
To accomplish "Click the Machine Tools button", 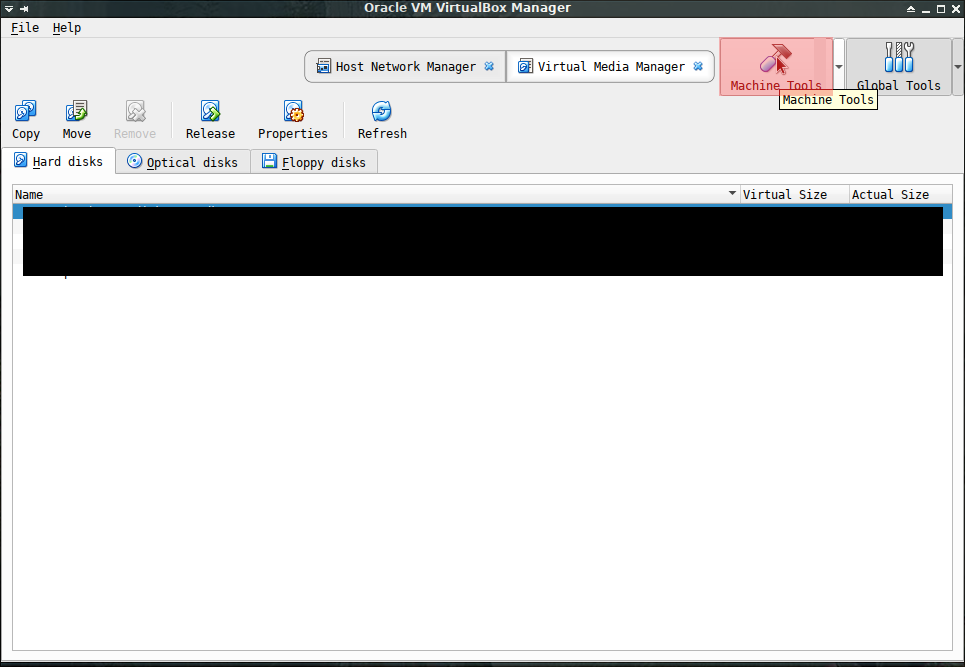I will tap(775, 67).
